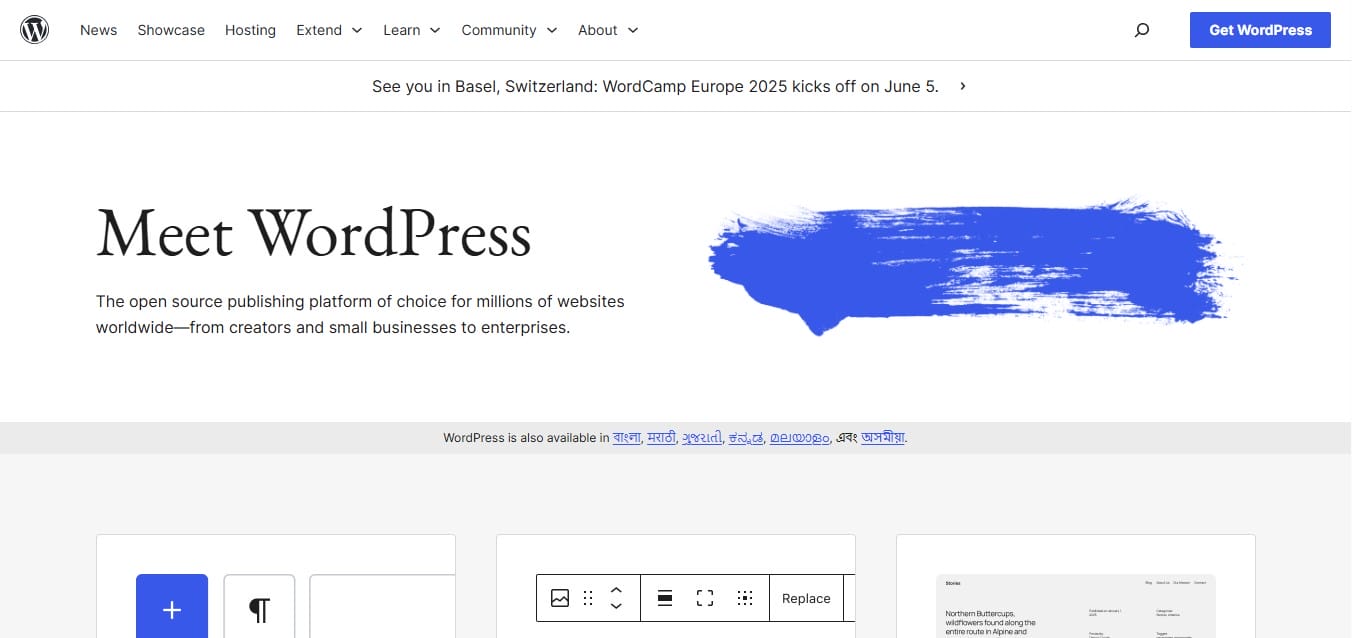Viewport: 1352px width, 638px height.
Task: Select the search icon in the header
Action: point(1141,30)
